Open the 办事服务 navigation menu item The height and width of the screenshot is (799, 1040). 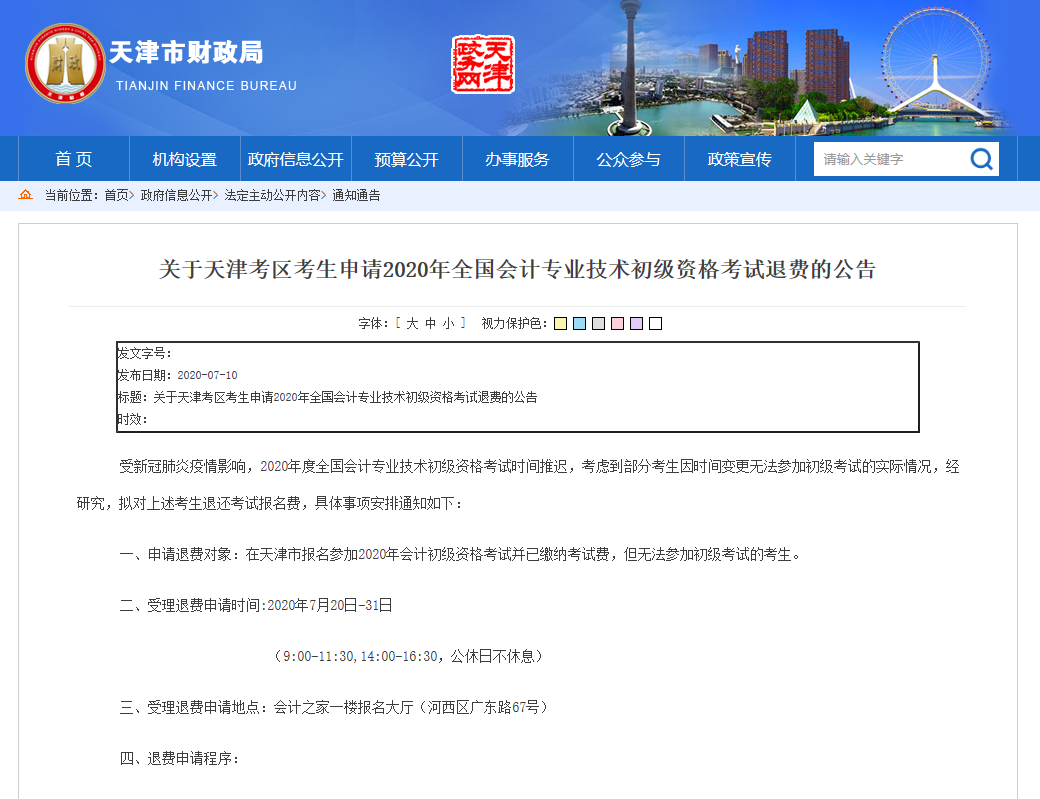point(516,159)
